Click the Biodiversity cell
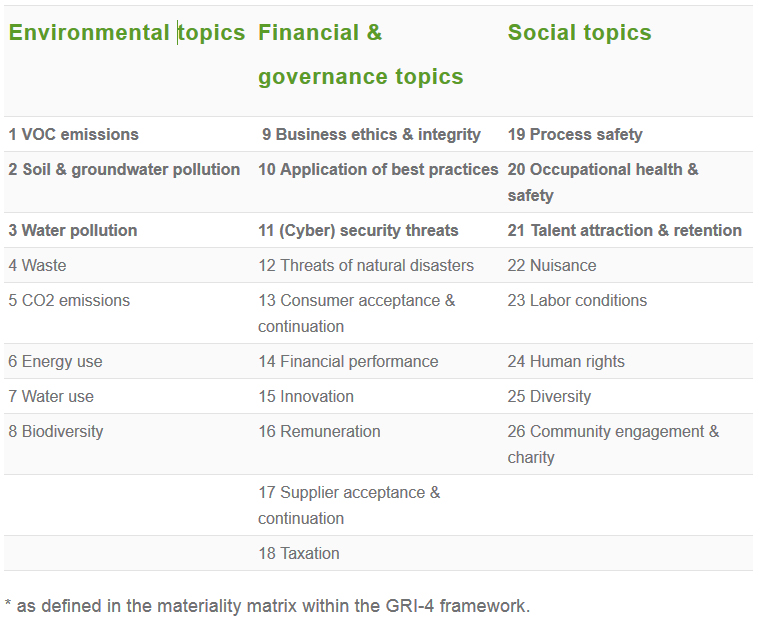The height and width of the screenshot is (622, 762). click(x=56, y=431)
